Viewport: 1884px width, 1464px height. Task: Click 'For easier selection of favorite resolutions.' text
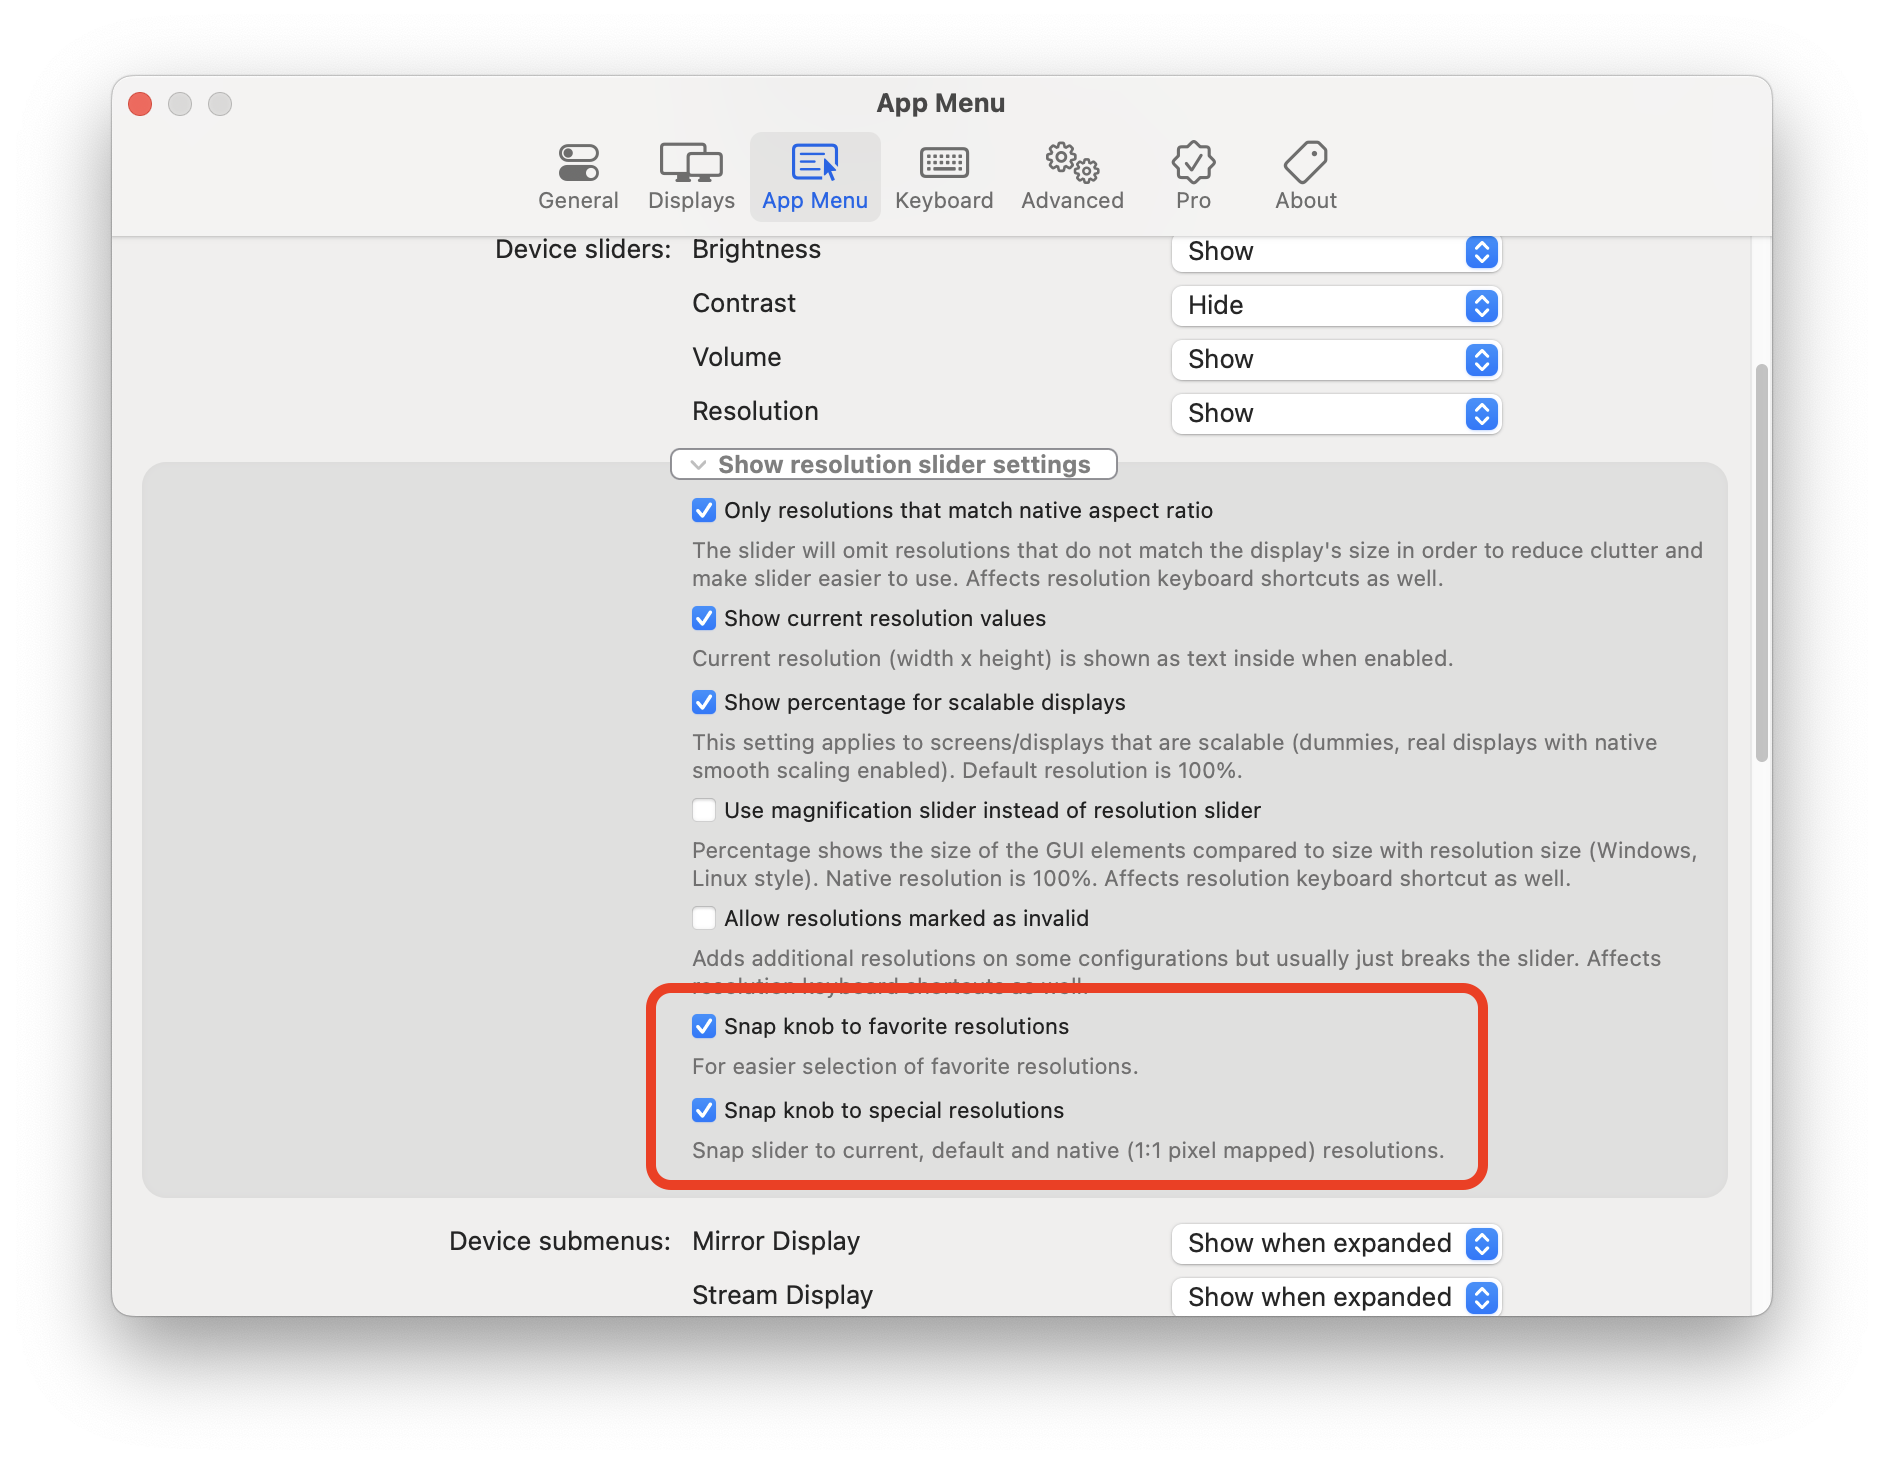(915, 1067)
